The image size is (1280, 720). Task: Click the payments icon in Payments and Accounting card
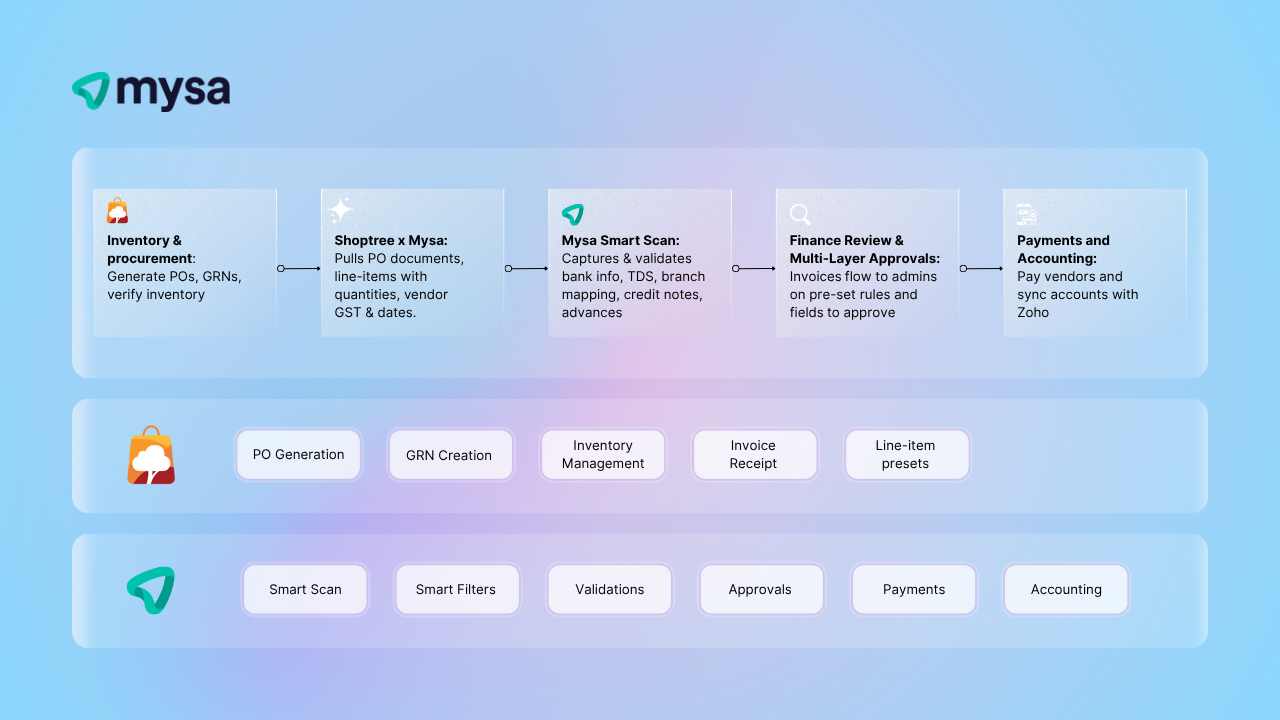(1027, 213)
